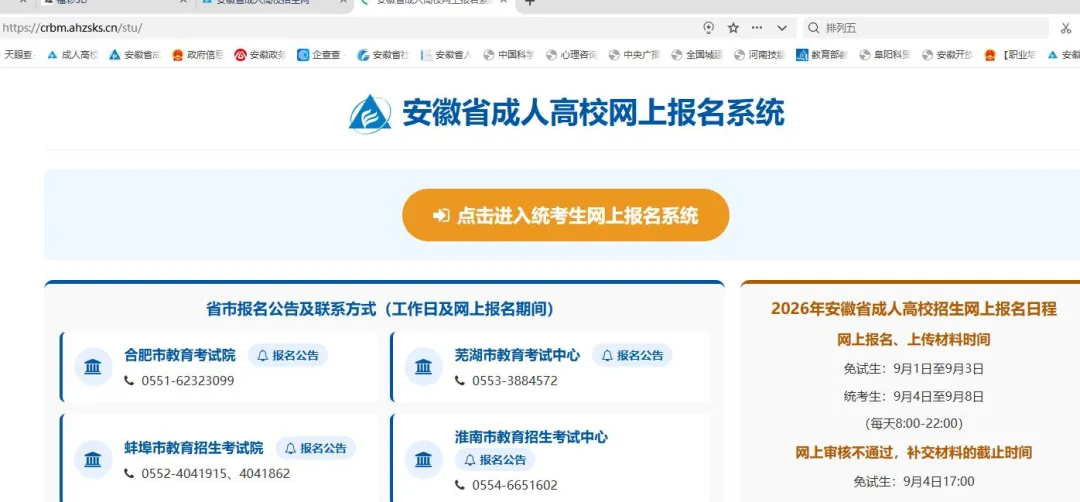Click the 2026年安徽省成人高校招生网上报名日程 heading
Screen dimensions: 1080x502
(x=914, y=308)
